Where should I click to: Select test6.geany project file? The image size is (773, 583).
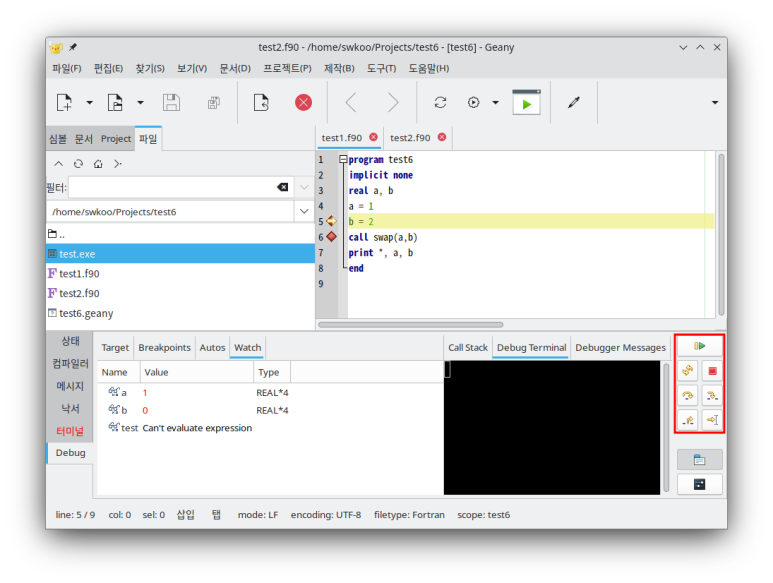pyautogui.click(x=180, y=313)
